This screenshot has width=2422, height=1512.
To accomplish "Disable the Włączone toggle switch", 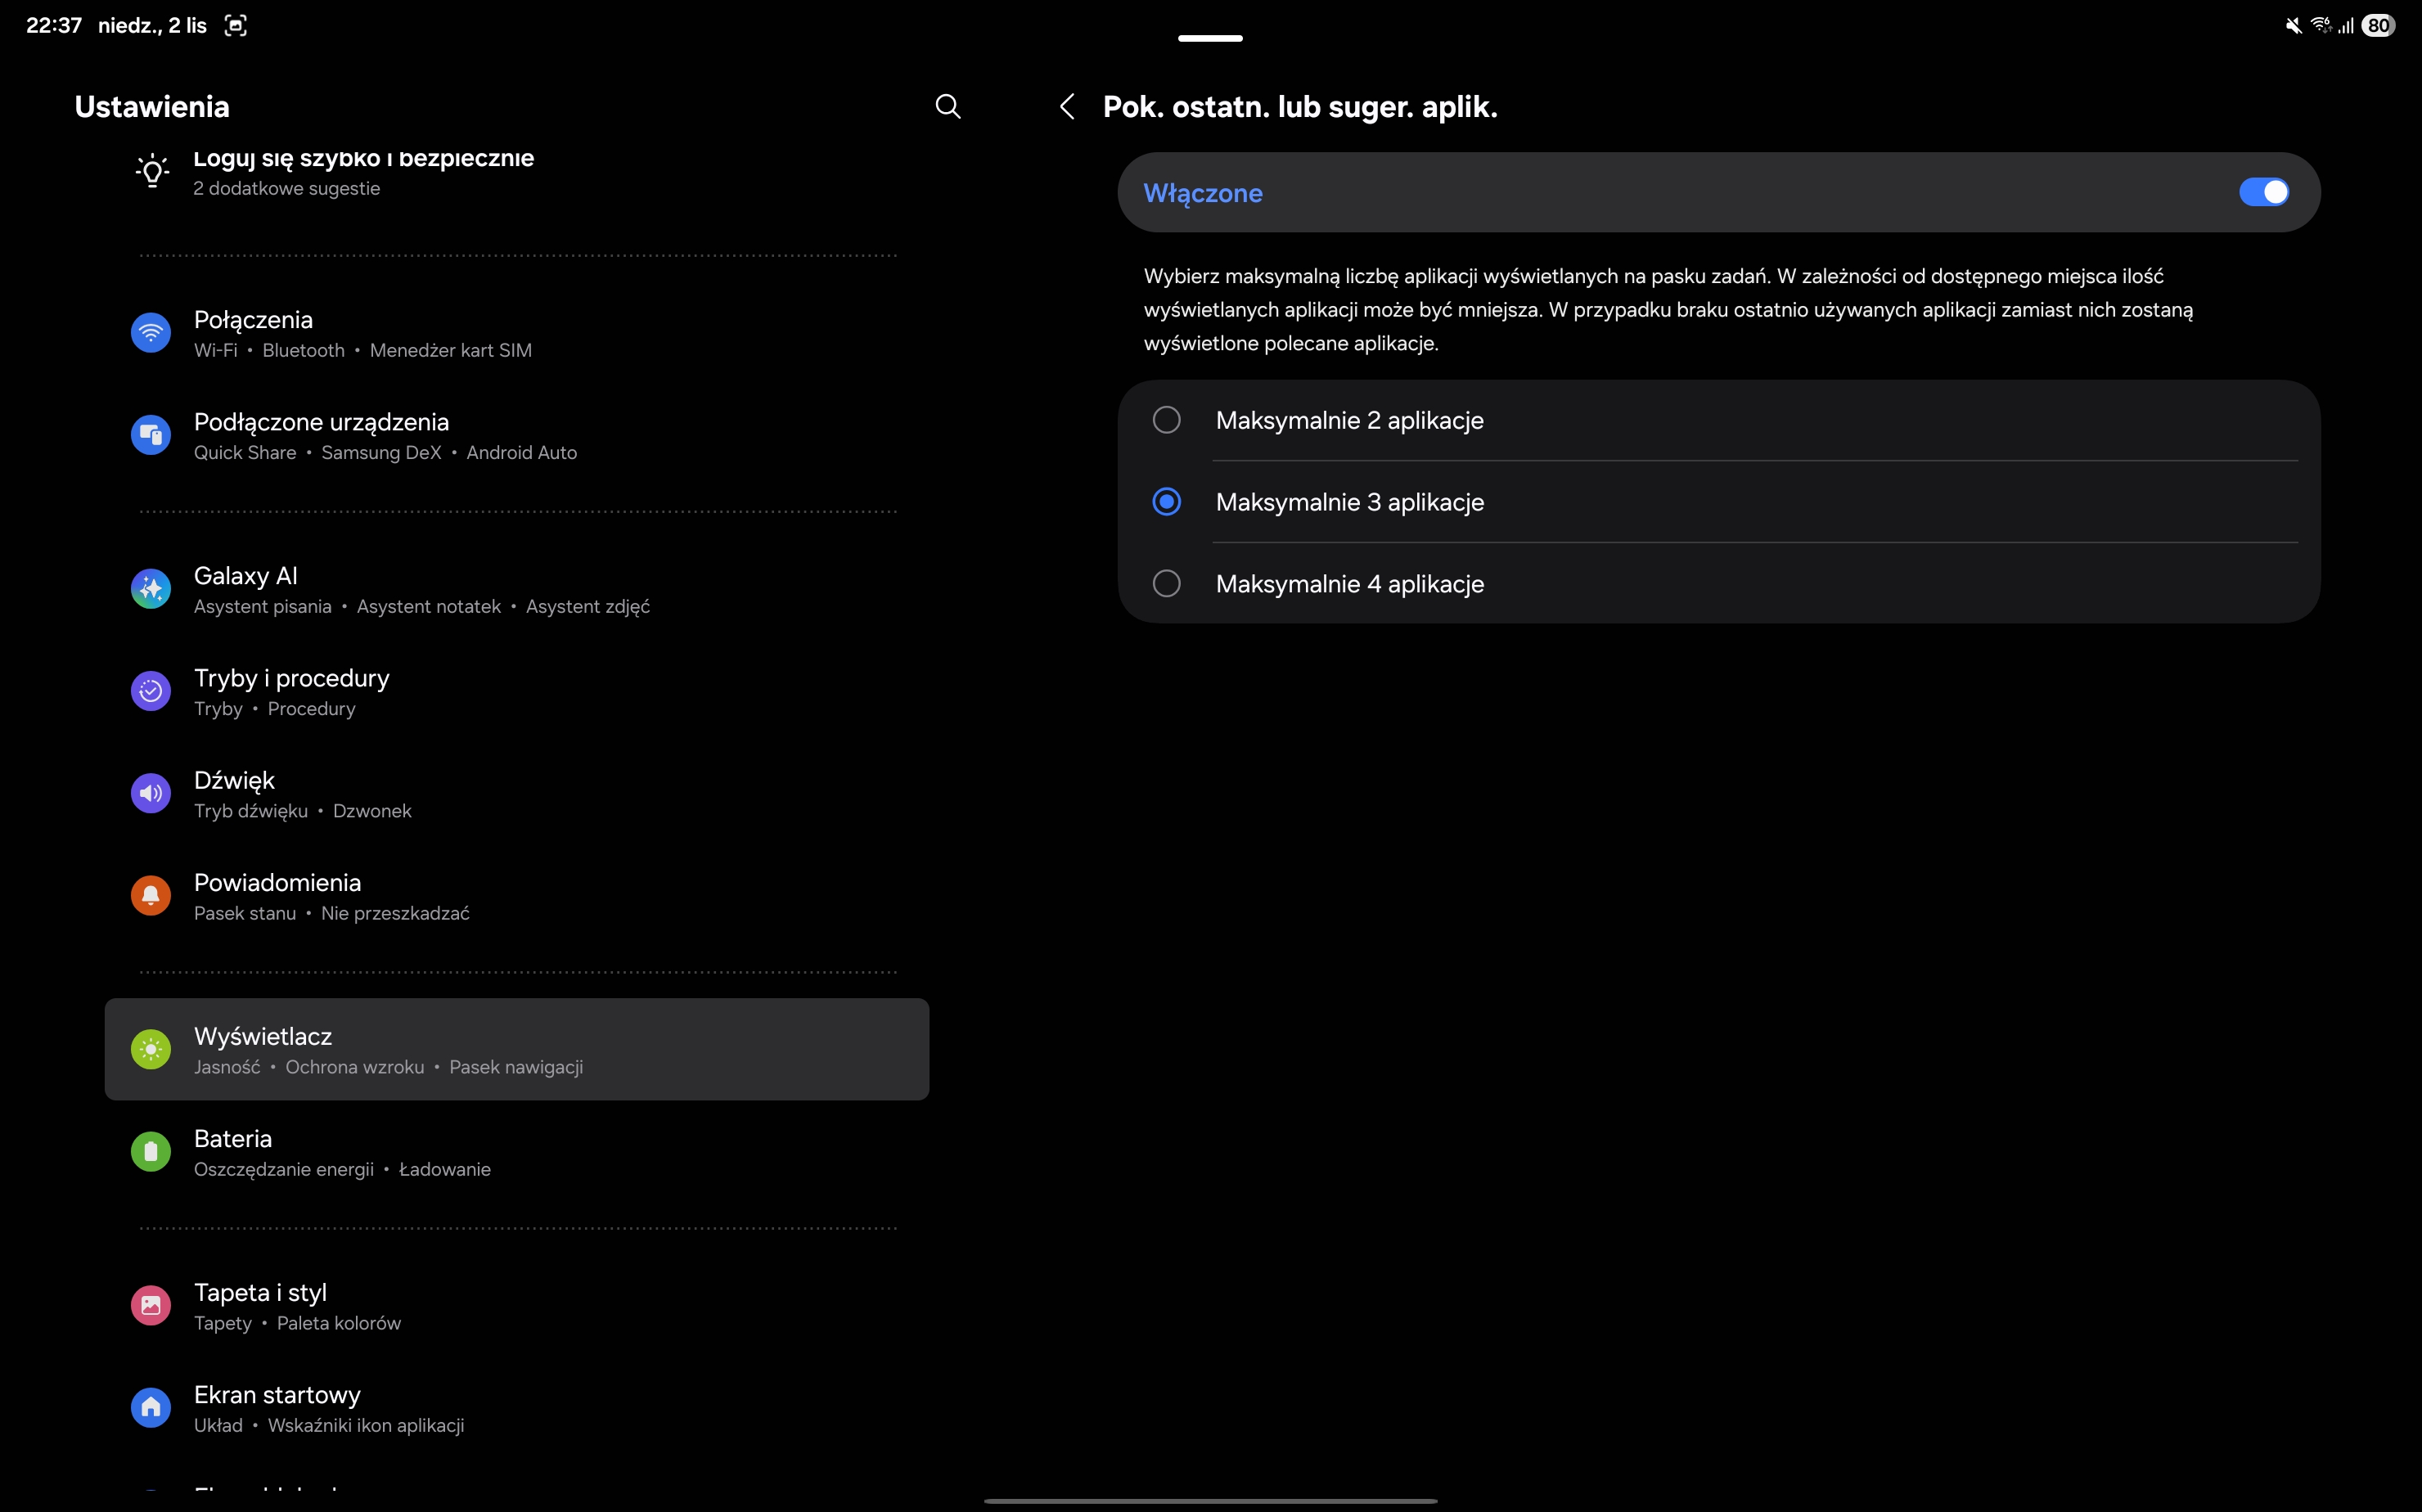I will pyautogui.click(x=2263, y=192).
